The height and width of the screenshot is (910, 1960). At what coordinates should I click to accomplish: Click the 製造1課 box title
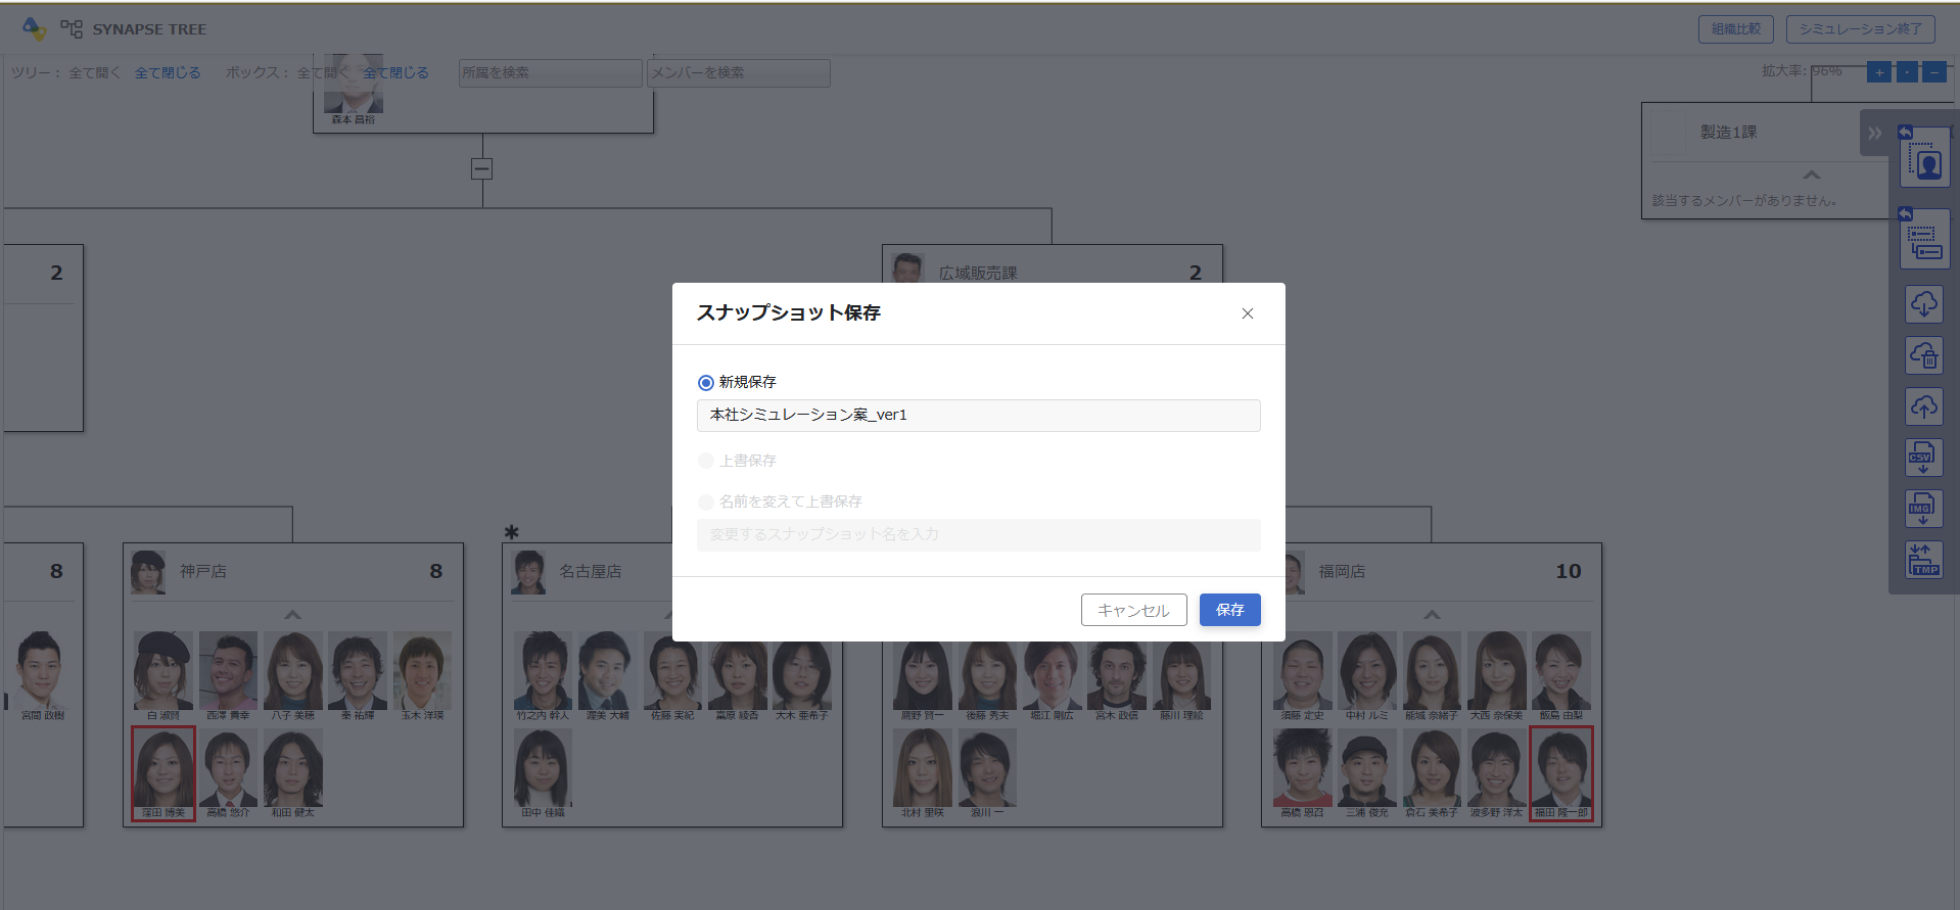coord(1729,132)
